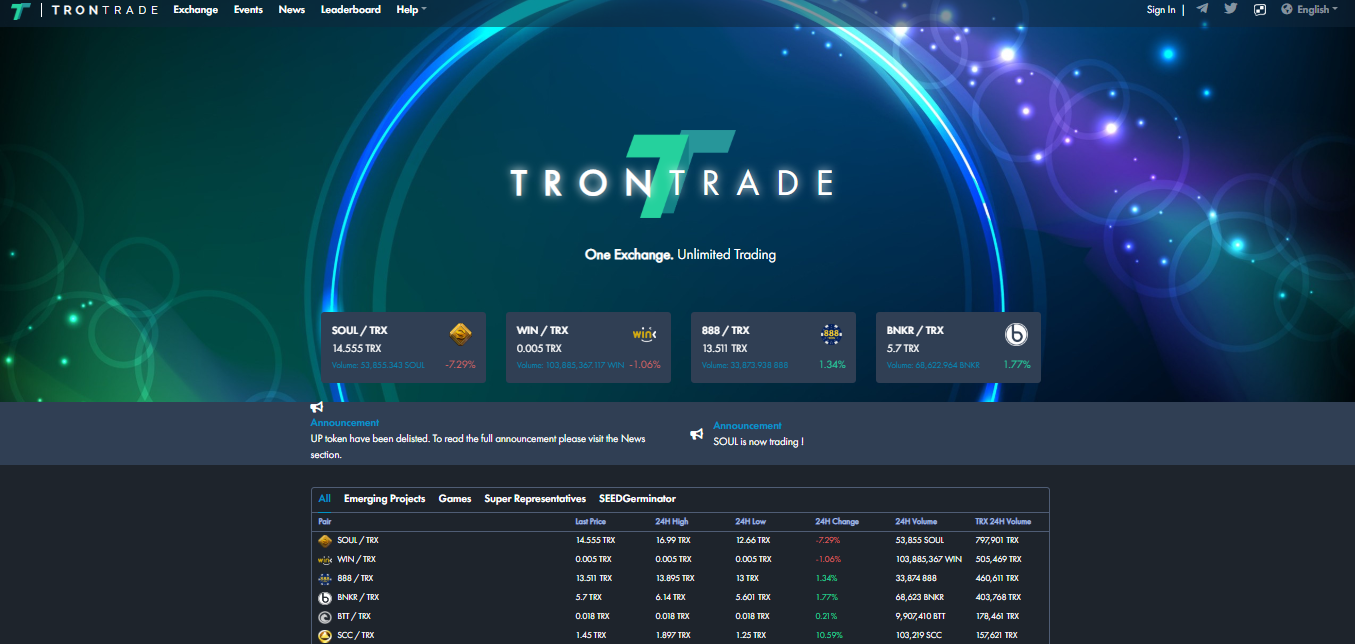Select the WIN token icon in the pairs table
1355x644 pixels.
coord(325,559)
